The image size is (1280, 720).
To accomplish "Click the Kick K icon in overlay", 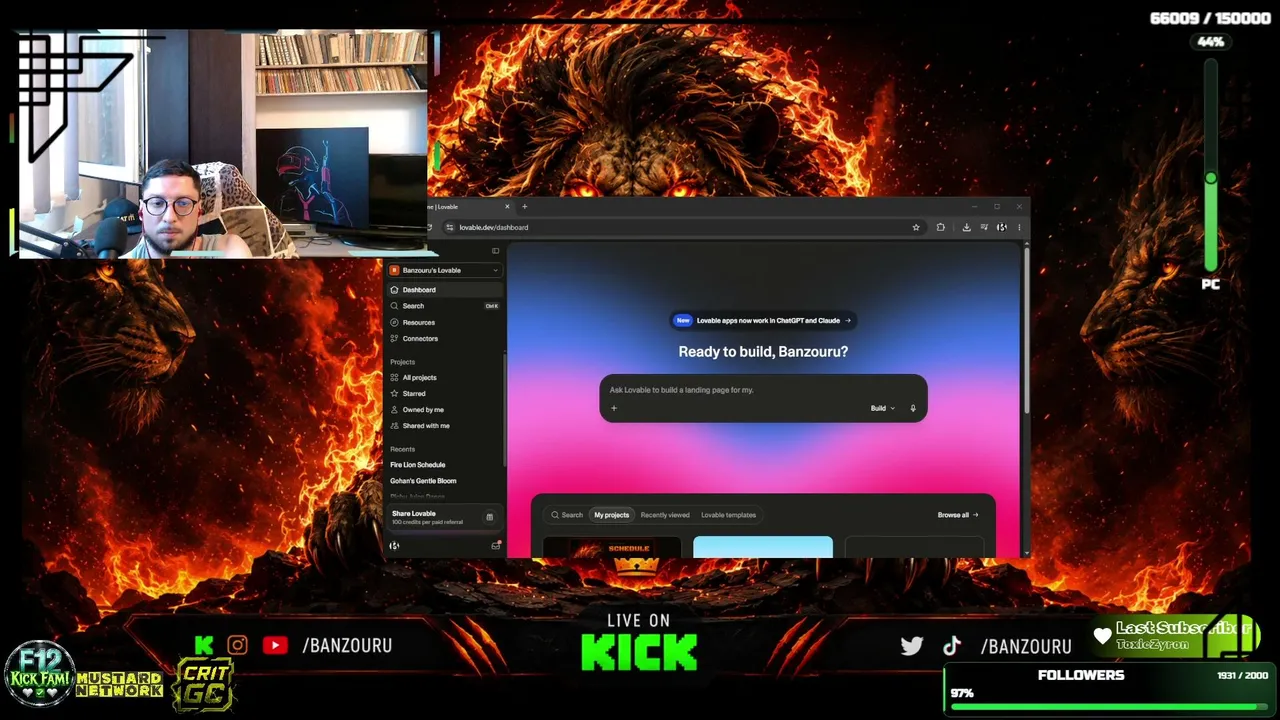I will (x=204, y=646).
